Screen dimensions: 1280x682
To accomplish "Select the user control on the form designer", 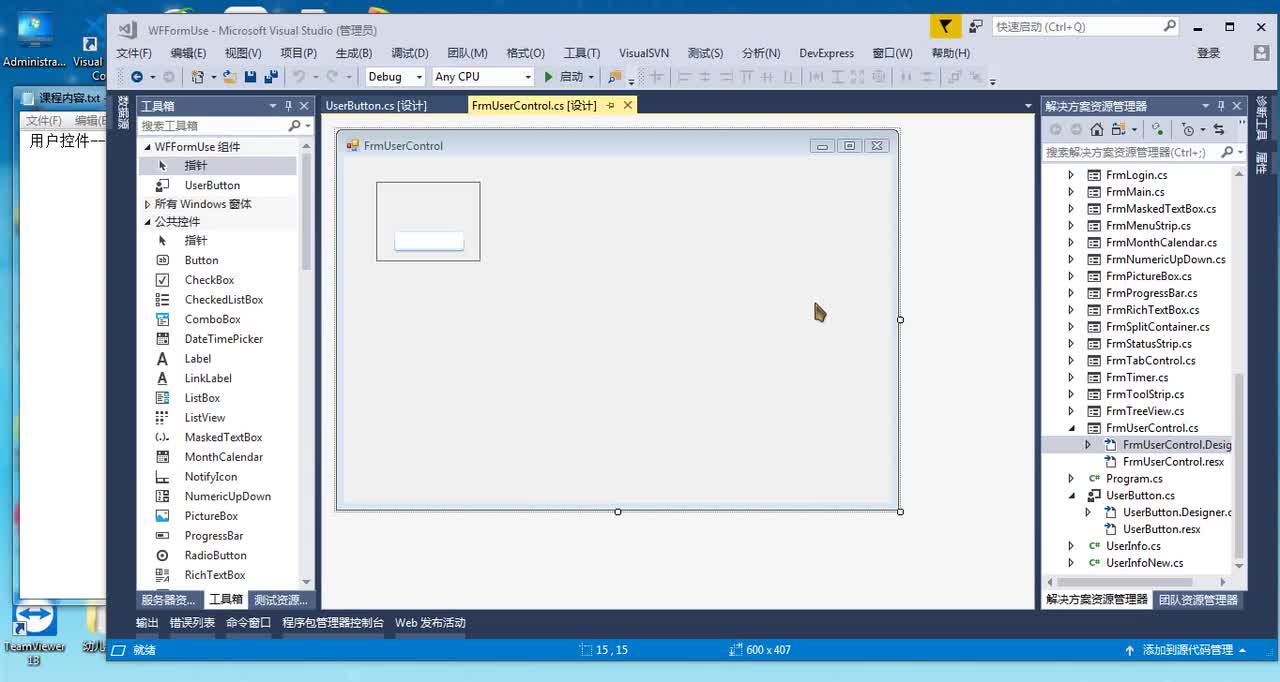I will pyautogui.click(x=428, y=221).
